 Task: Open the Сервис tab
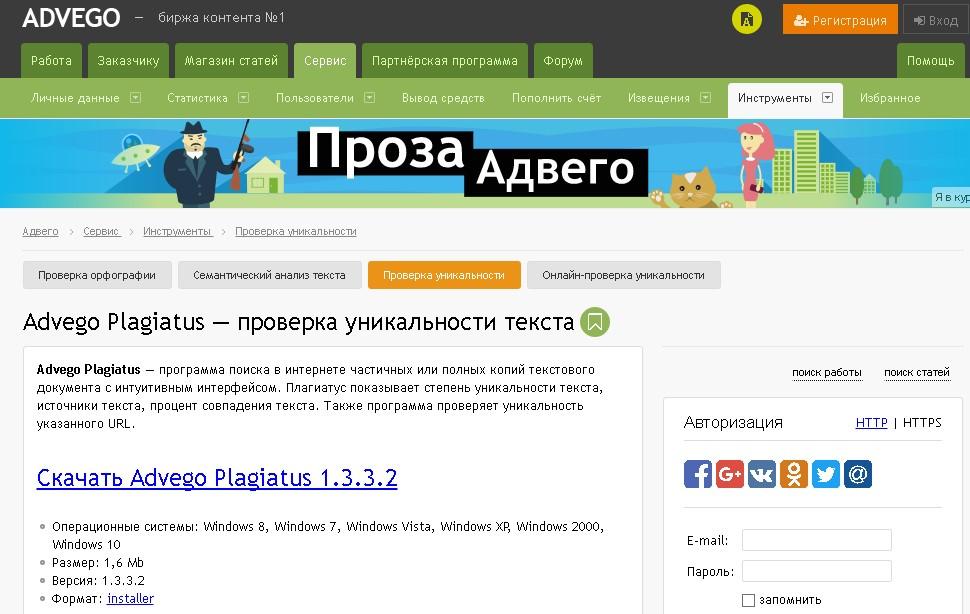tap(325, 61)
